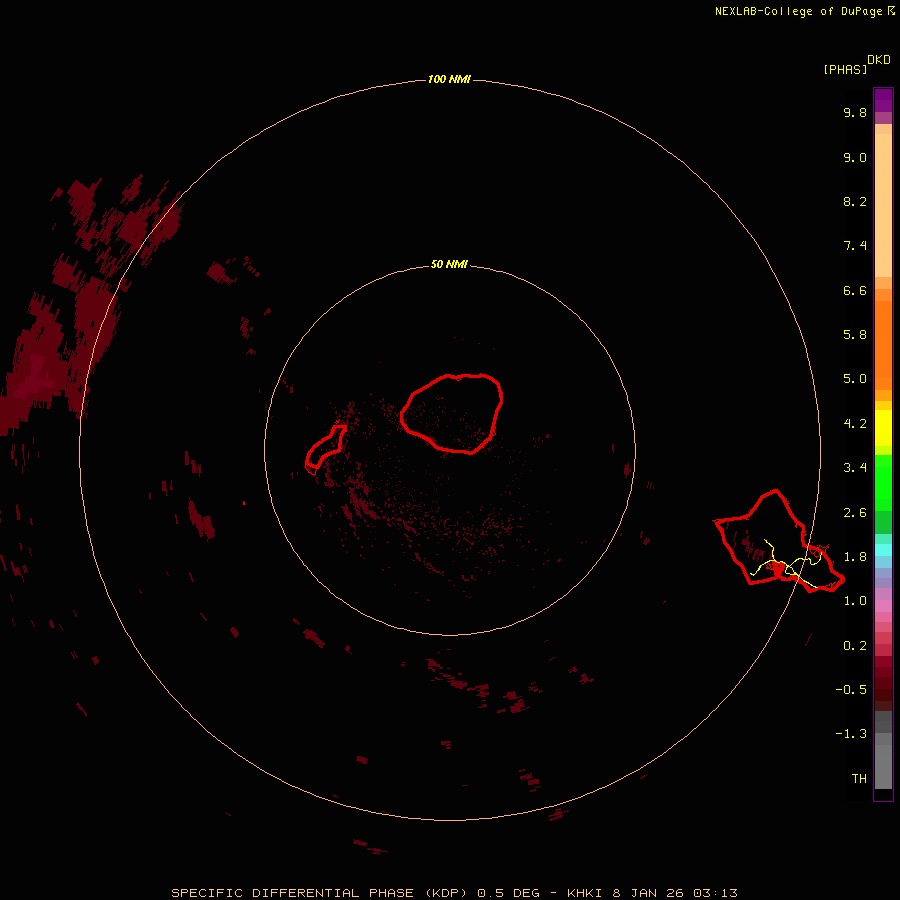
Task: Click the DKD legend heading
Action: (x=879, y=60)
